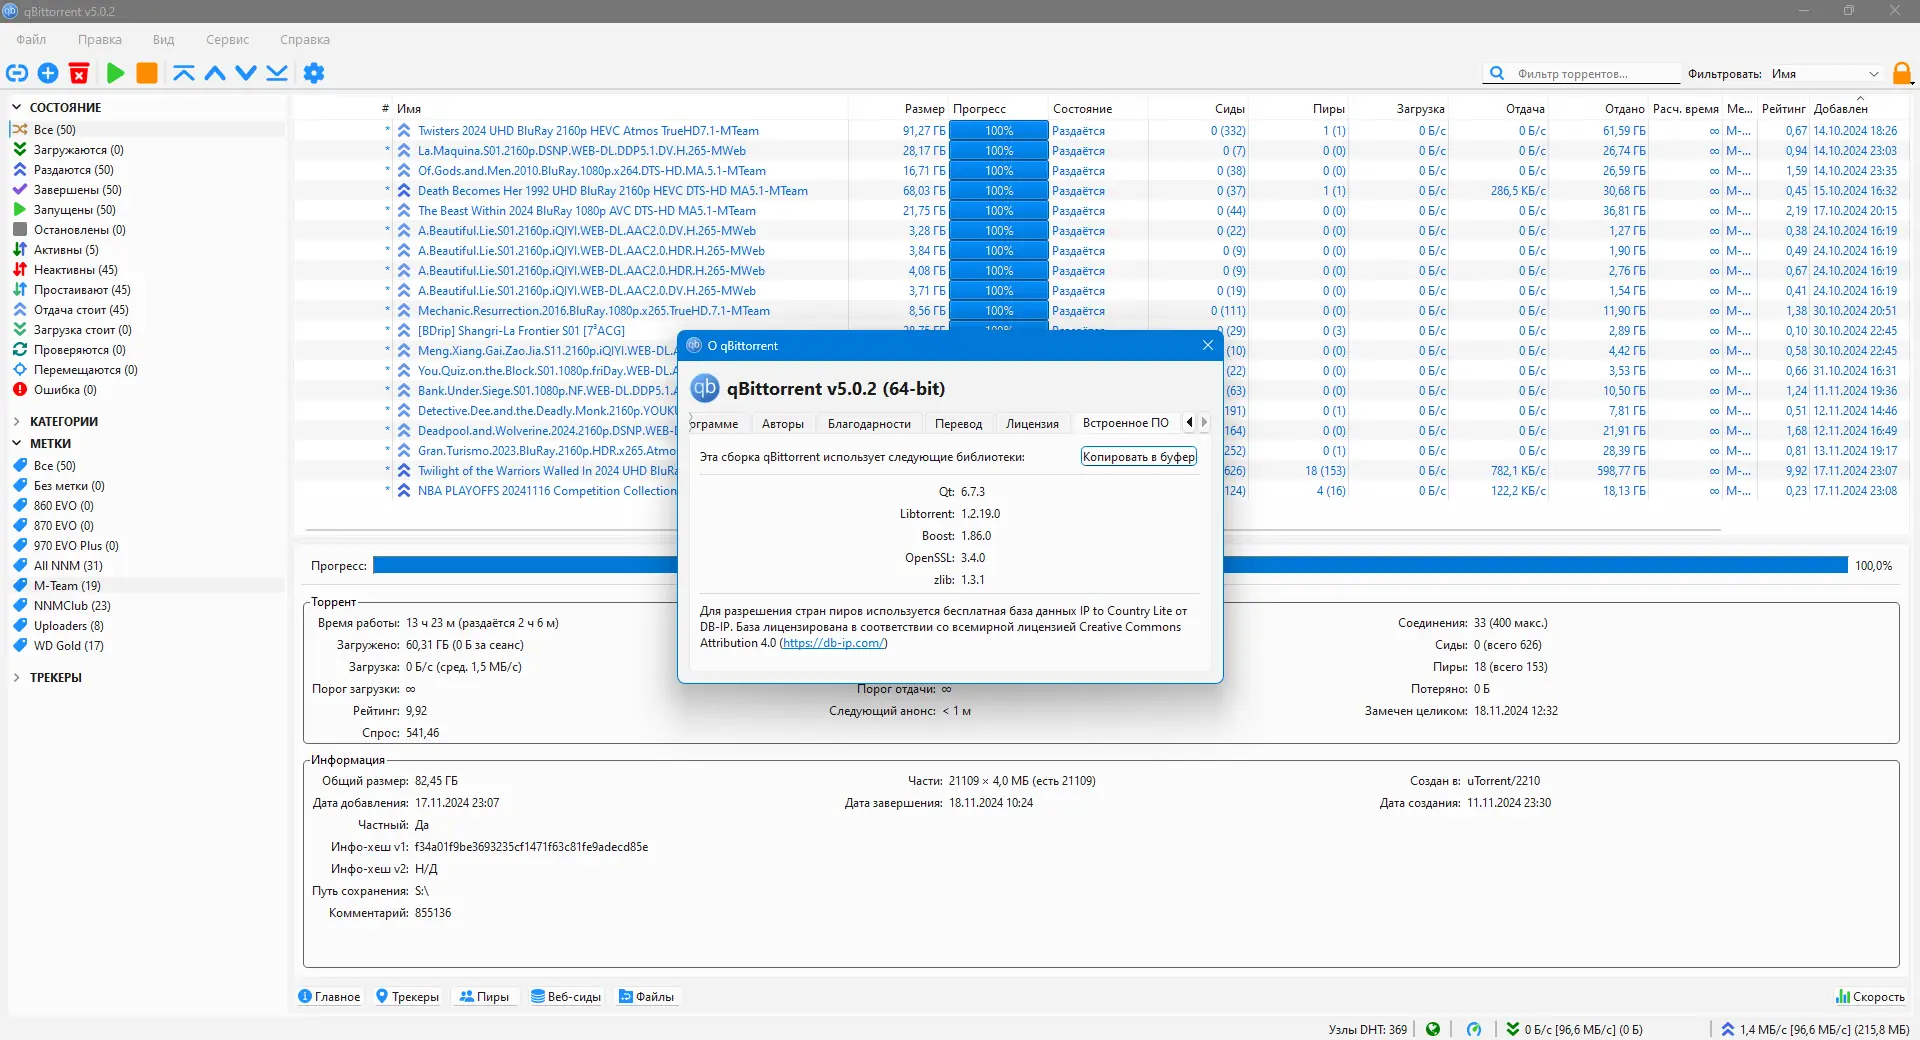Image resolution: width=1920 pixels, height=1040 pixels.
Task: Click the torrent pieces Прогресс bar in details
Action: (x=1110, y=566)
